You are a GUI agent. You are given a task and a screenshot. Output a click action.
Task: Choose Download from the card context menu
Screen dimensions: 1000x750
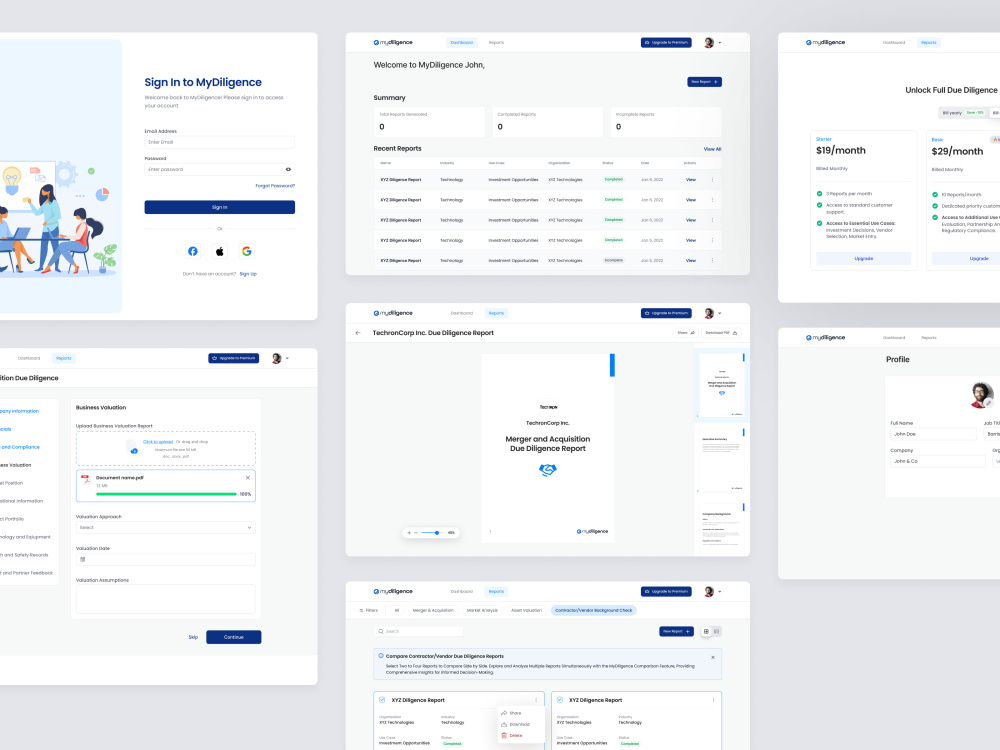tap(515, 724)
